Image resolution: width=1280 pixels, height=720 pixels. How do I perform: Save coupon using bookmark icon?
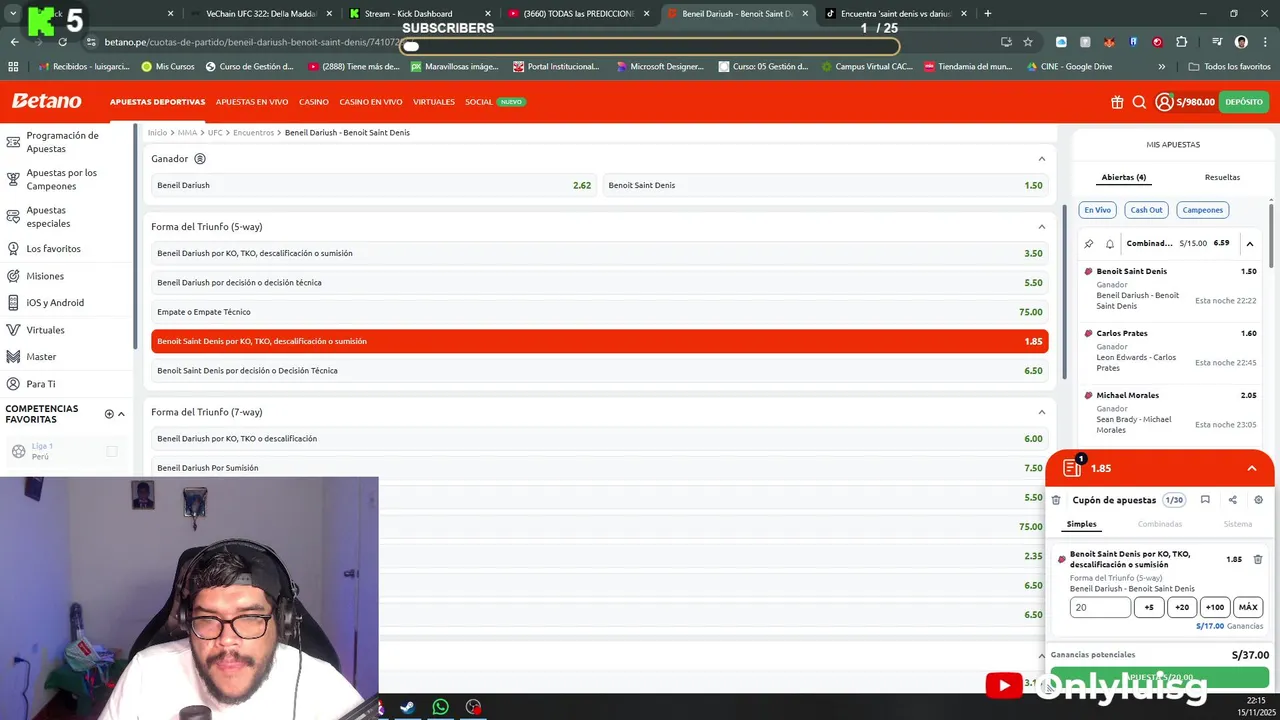pyautogui.click(x=1205, y=500)
